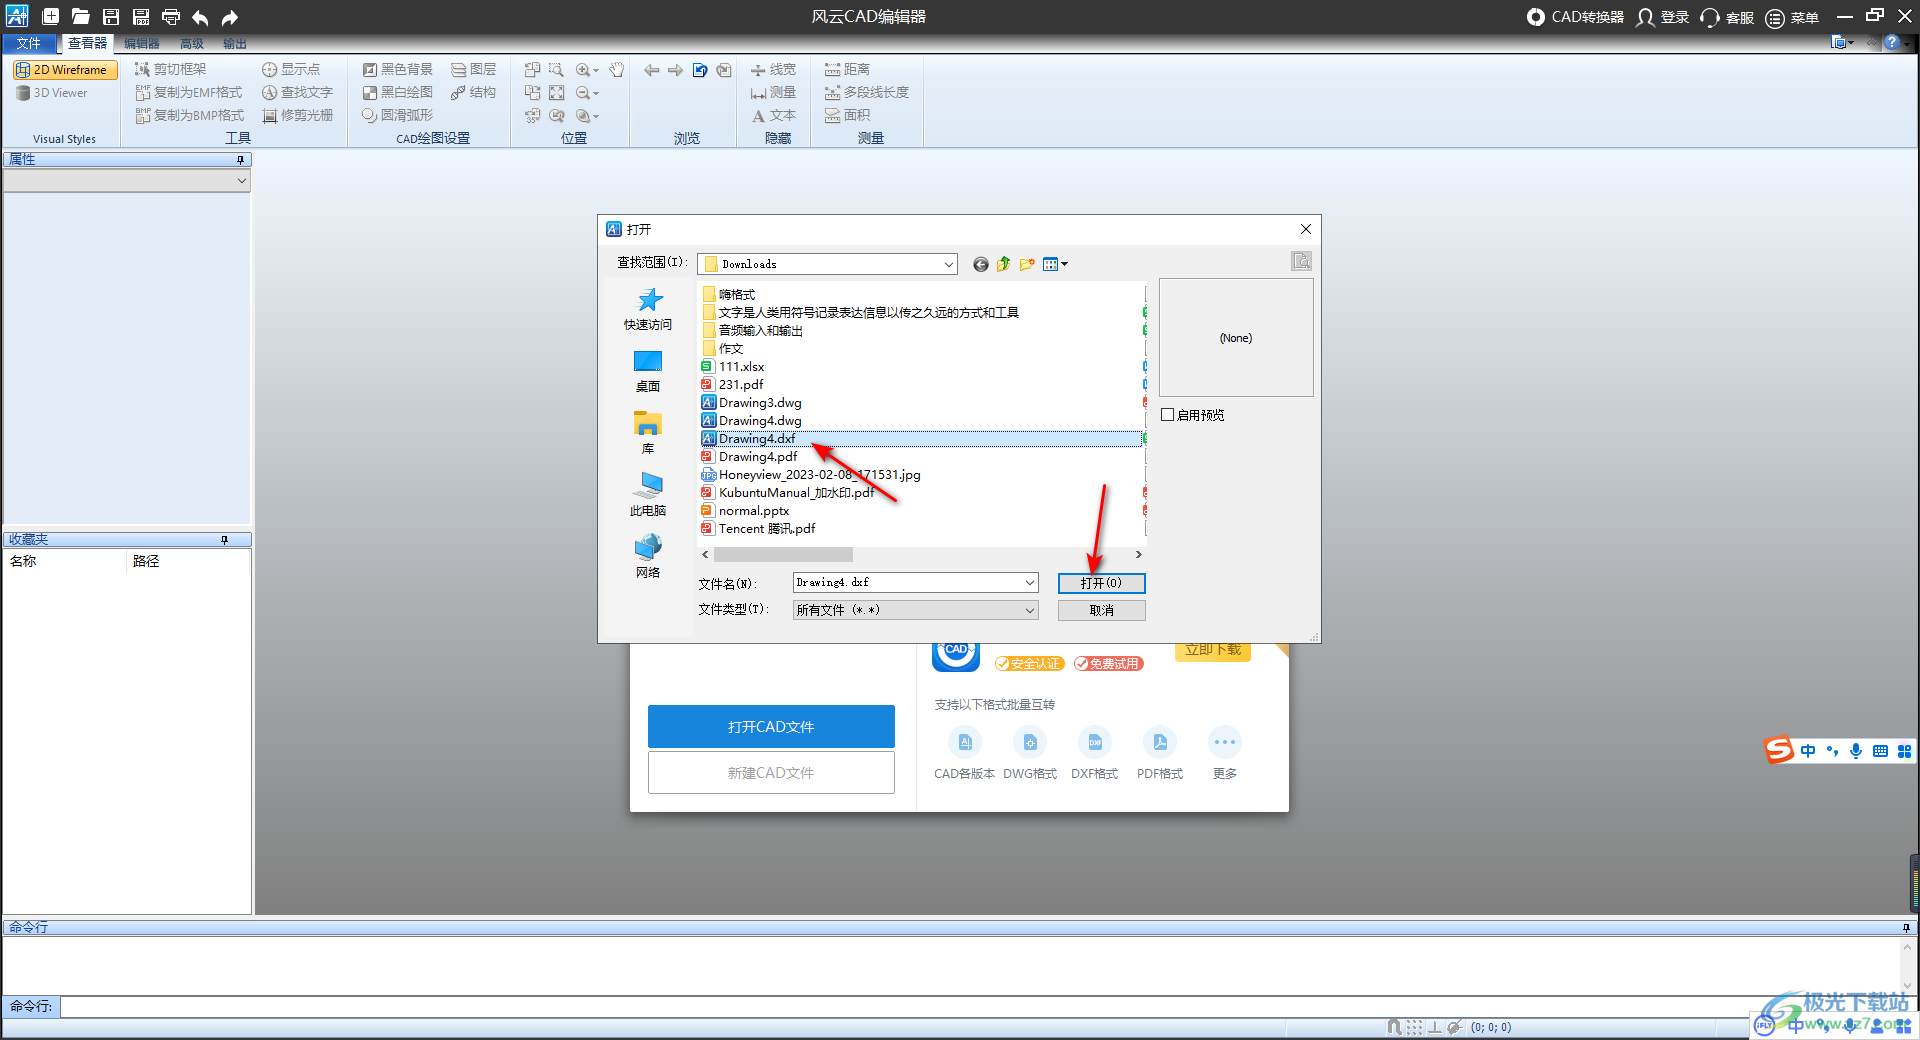Click the Print icon in title bar
This screenshot has width=1920, height=1040.
point(171,16)
